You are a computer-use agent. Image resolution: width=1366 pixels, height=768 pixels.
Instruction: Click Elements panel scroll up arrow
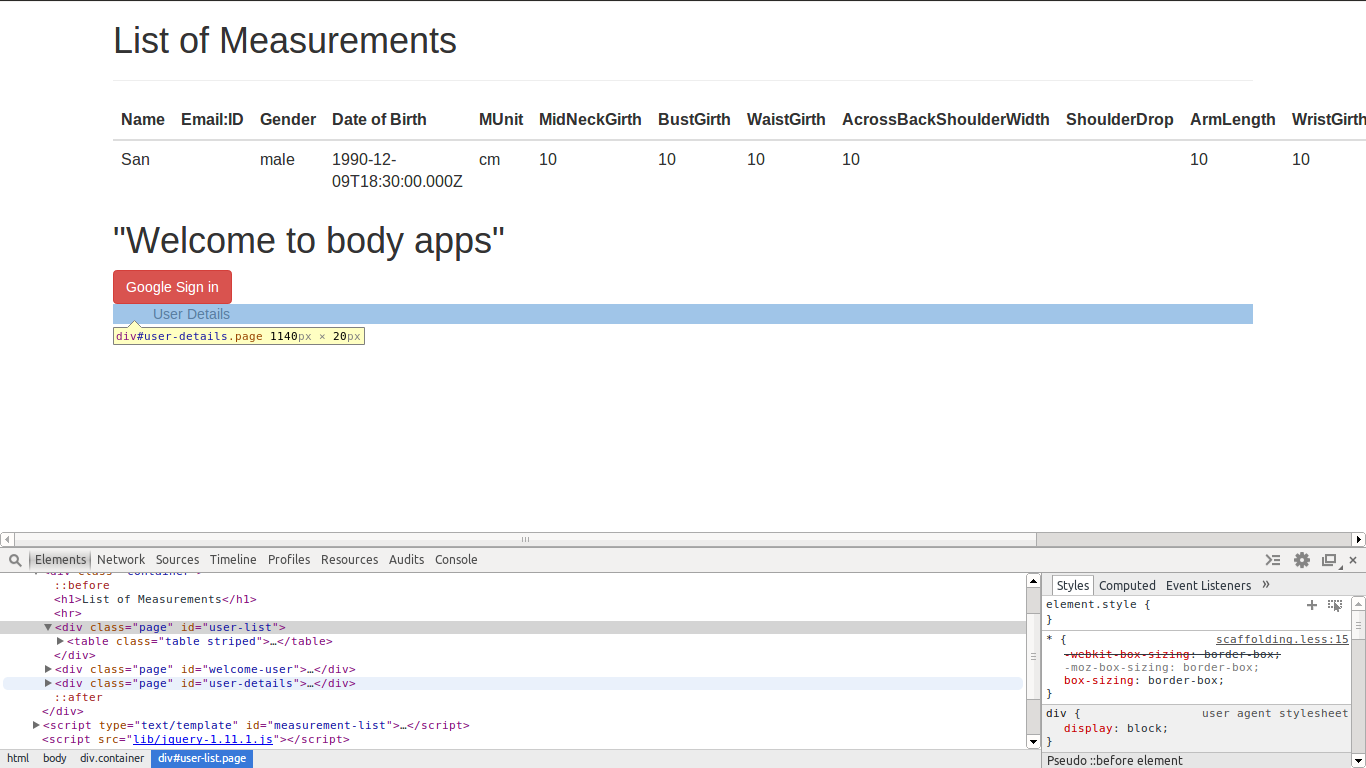click(1034, 581)
